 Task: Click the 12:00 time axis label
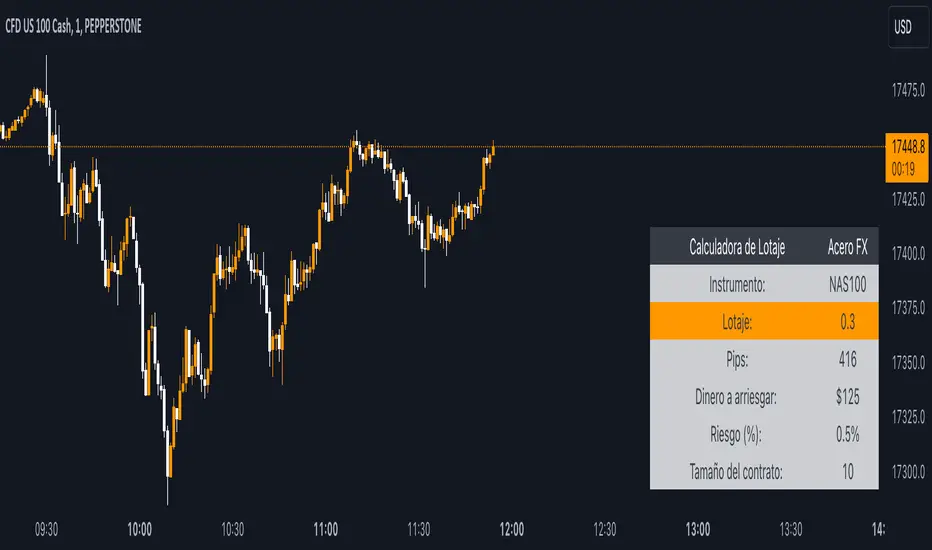point(511,528)
